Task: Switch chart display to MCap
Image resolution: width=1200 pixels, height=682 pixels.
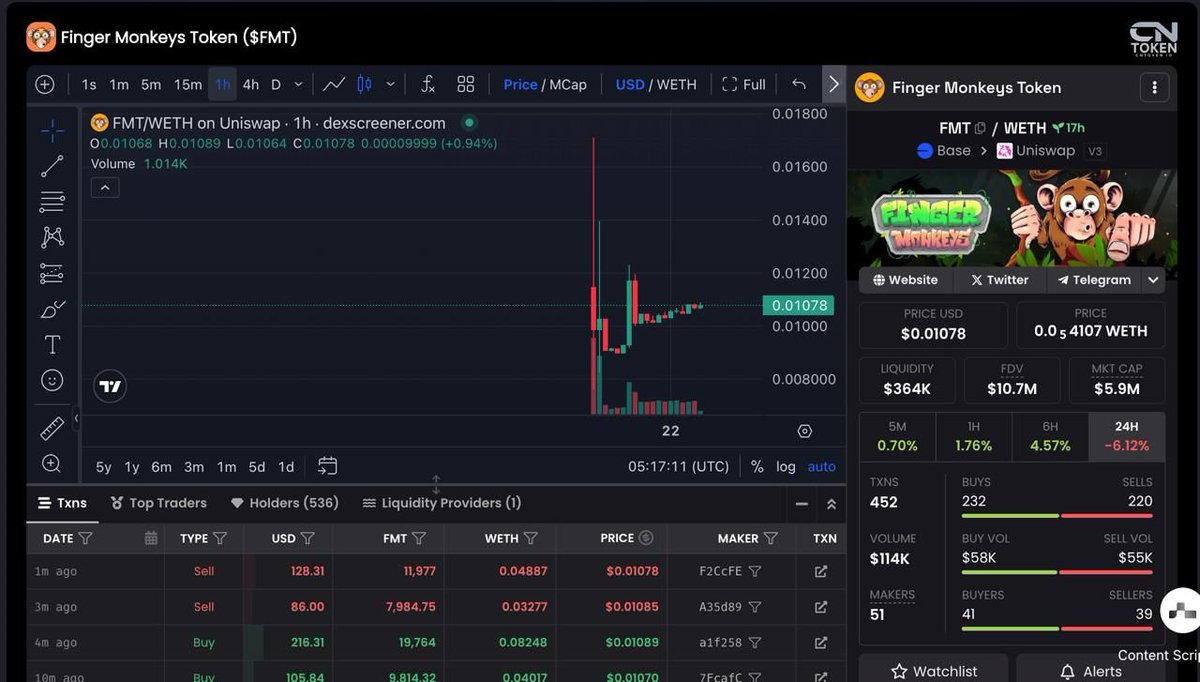Action: point(568,85)
